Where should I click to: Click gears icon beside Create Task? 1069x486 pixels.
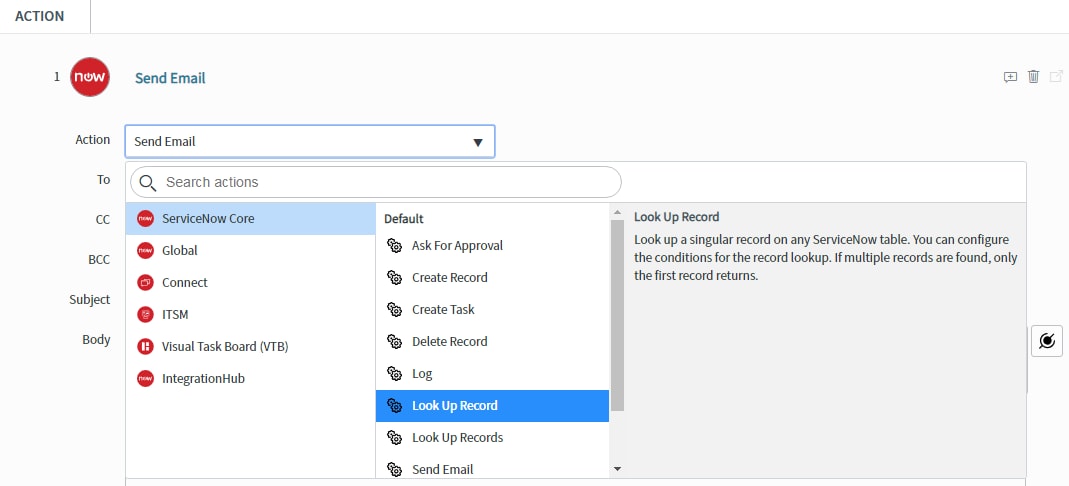coord(394,309)
